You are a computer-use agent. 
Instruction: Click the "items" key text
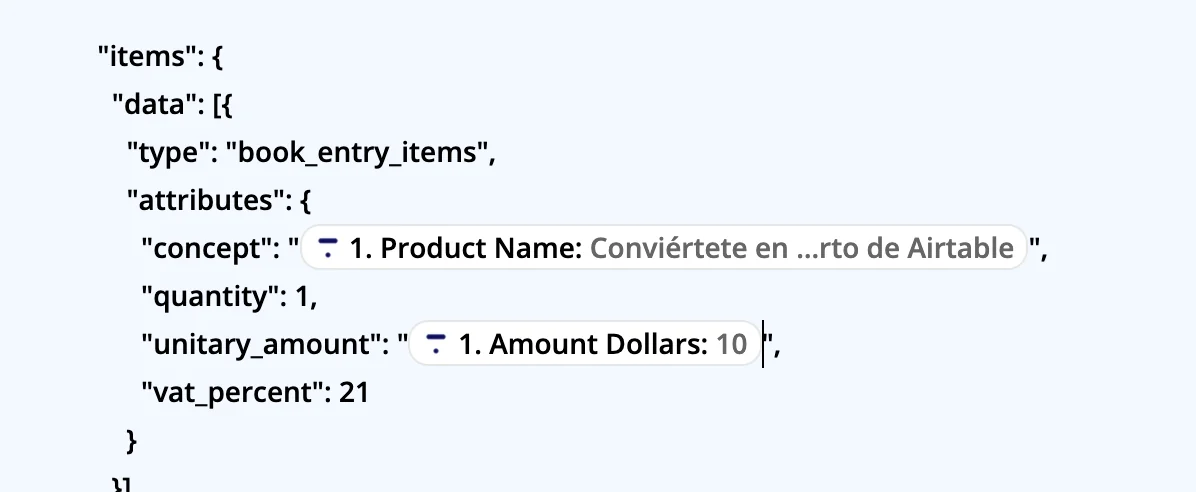coord(144,57)
